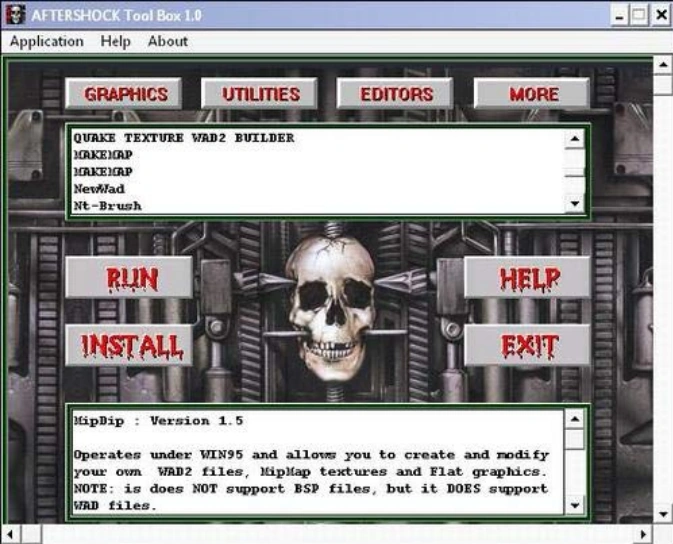Maximize the AFTERSHOCK Tool Box window
Image resolution: width=673 pixels, height=544 pixels.
tap(639, 16)
